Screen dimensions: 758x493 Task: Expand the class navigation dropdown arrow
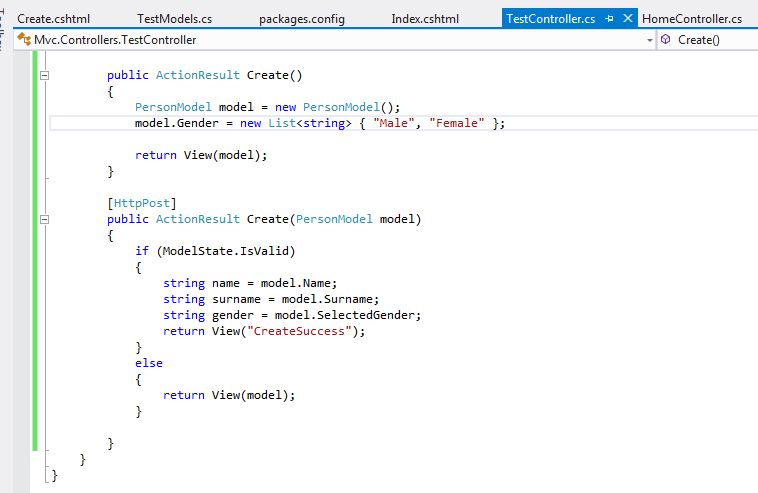pyautogui.click(x=649, y=40)
